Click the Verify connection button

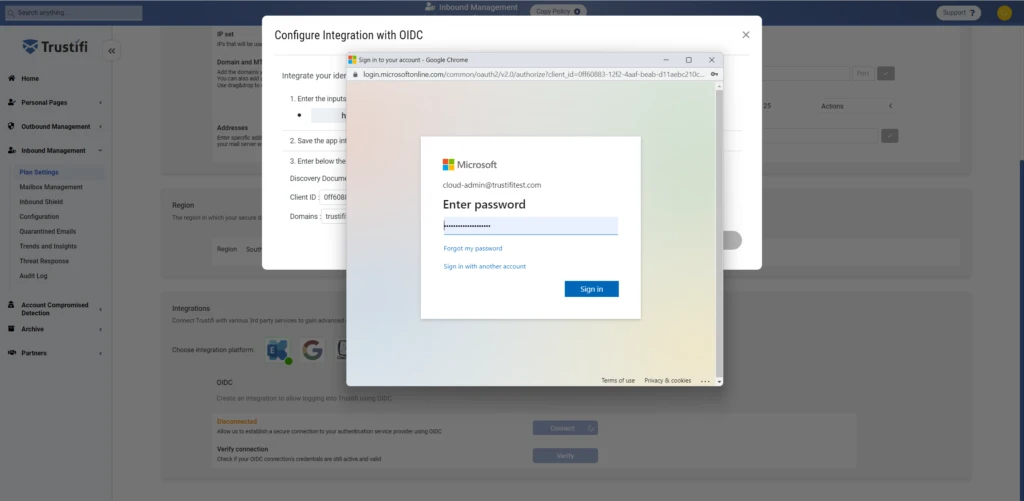pos(565,456)
